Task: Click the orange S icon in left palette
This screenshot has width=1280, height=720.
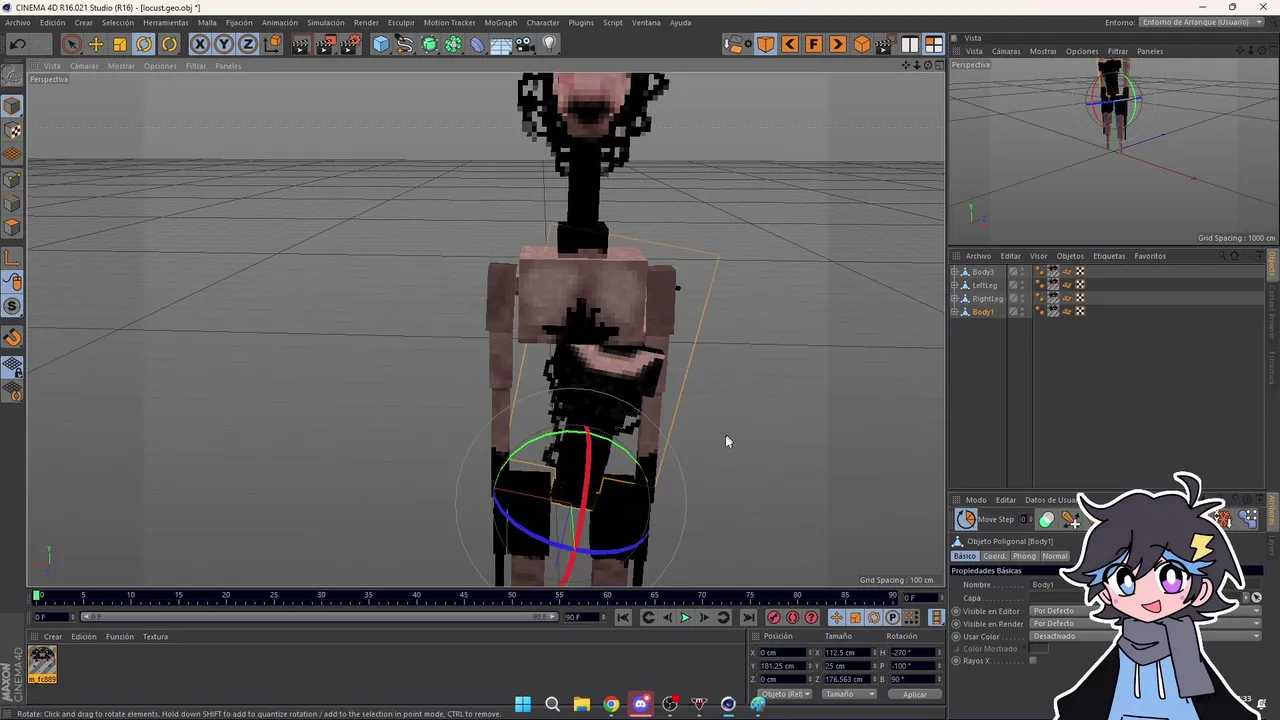Action: 12,306
